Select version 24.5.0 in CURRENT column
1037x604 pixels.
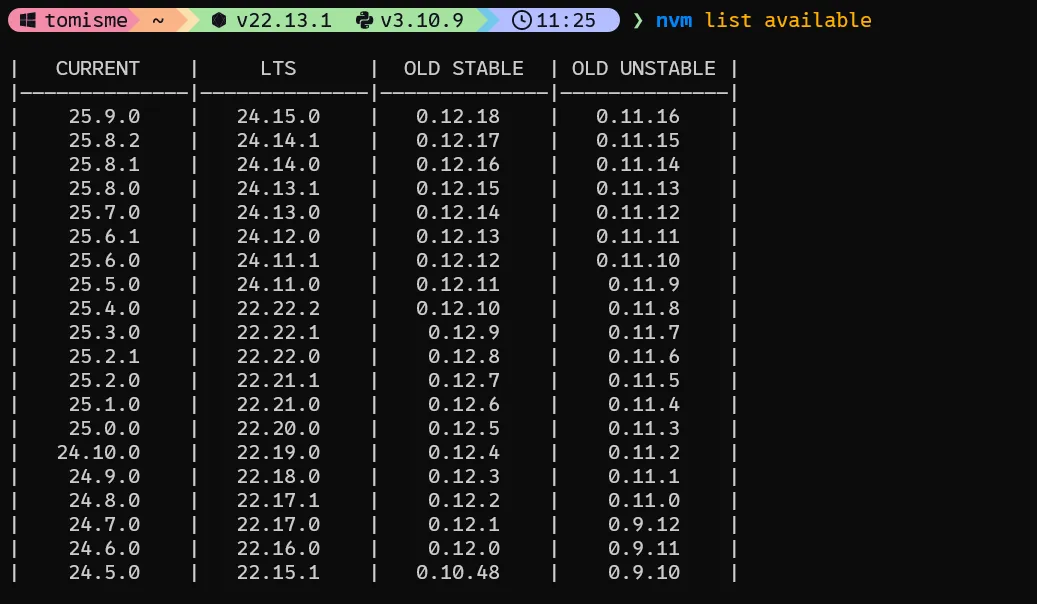pyautogui.click(x=104, y=572)
